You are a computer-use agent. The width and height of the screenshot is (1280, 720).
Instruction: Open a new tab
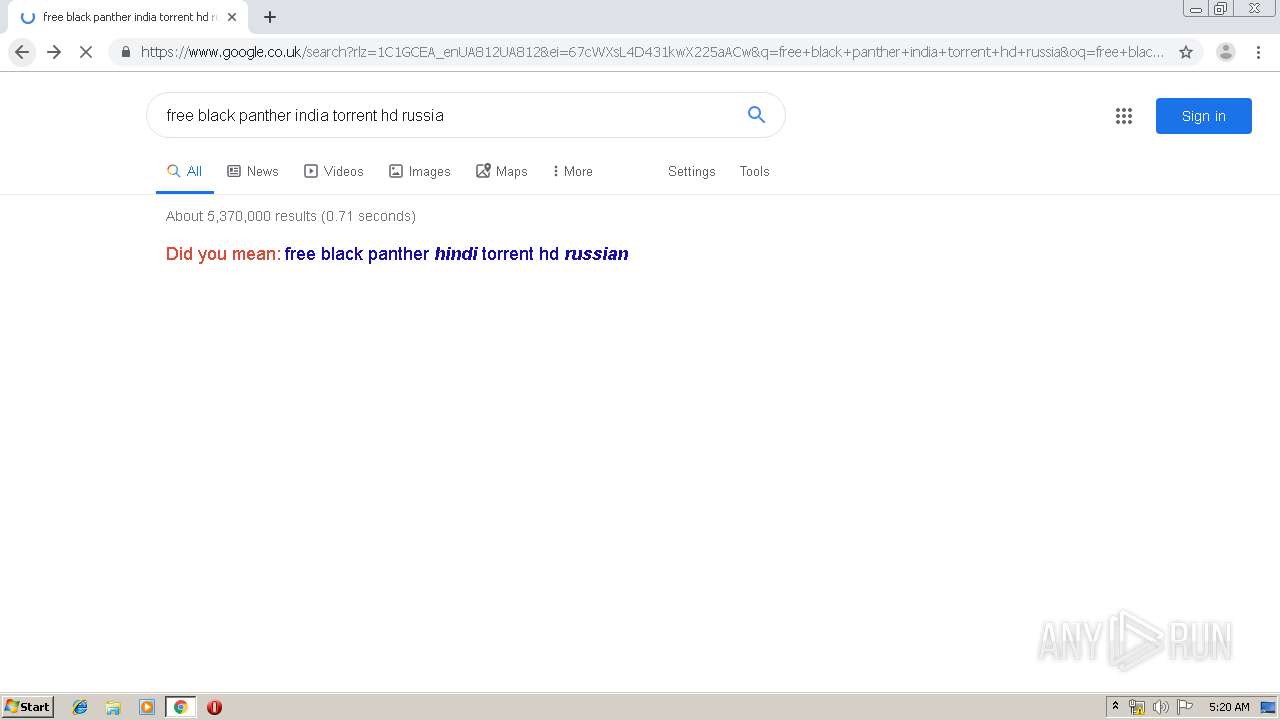coord(270,17)
